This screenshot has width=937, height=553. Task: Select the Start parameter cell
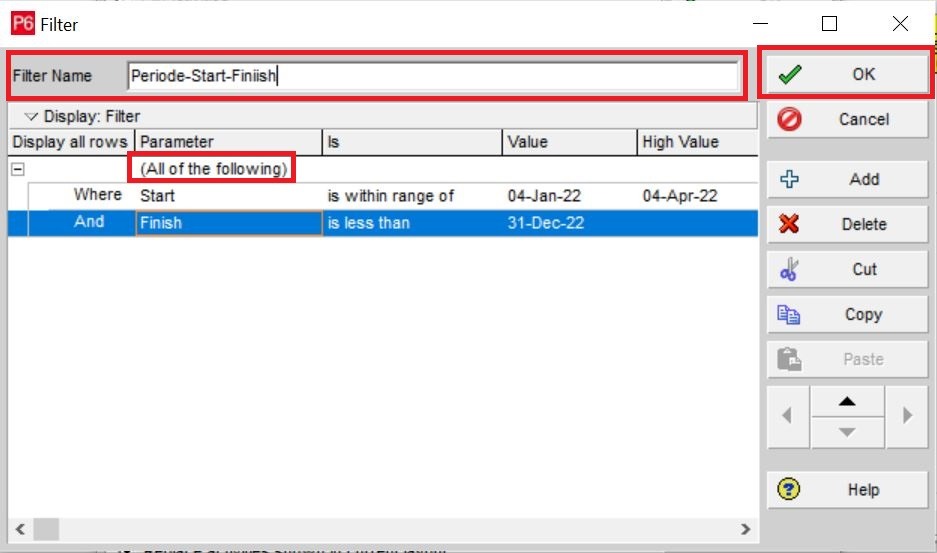tap(229, 195)
